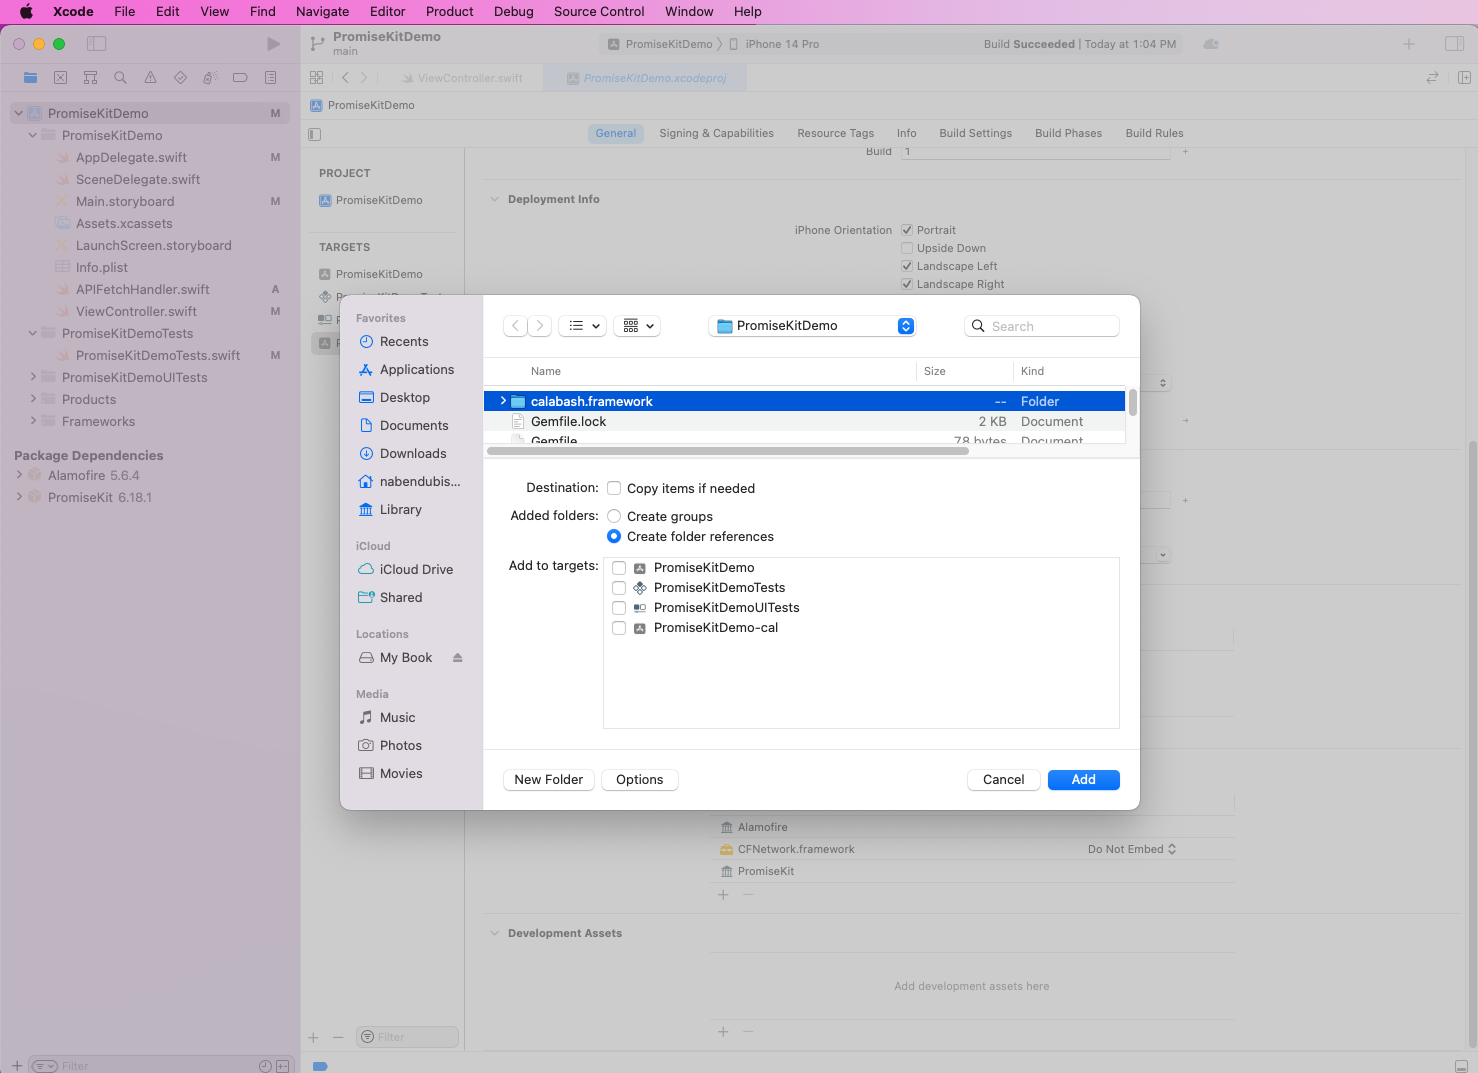Click the horizontal scrollbar in file list
1478x1073 pixels.
click(x=728, y=451)
